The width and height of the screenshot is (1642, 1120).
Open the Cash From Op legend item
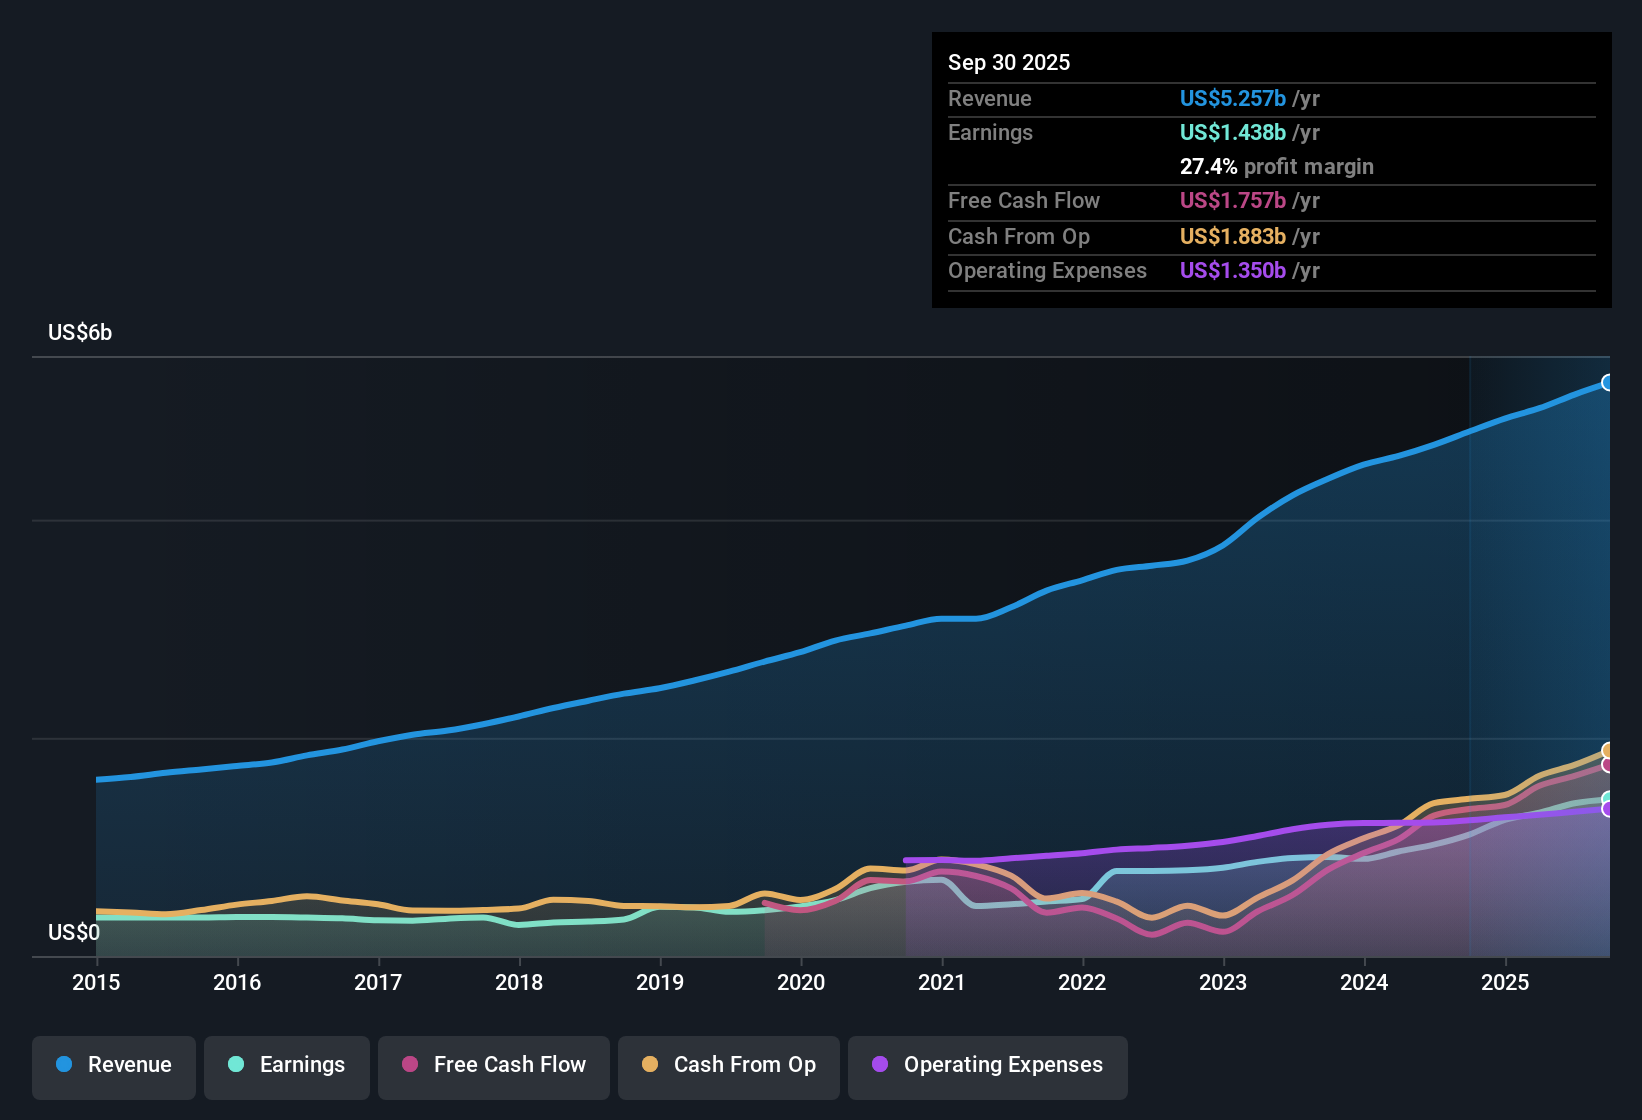coord(728,1065)
